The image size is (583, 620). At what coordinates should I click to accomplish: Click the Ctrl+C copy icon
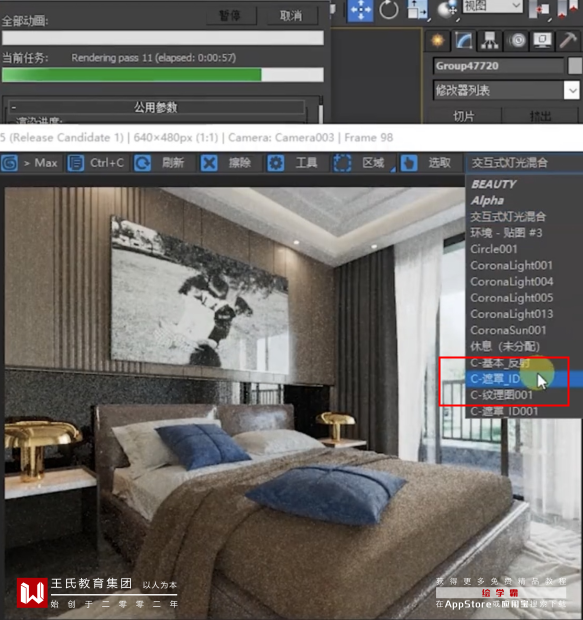[x=76, y=163]
